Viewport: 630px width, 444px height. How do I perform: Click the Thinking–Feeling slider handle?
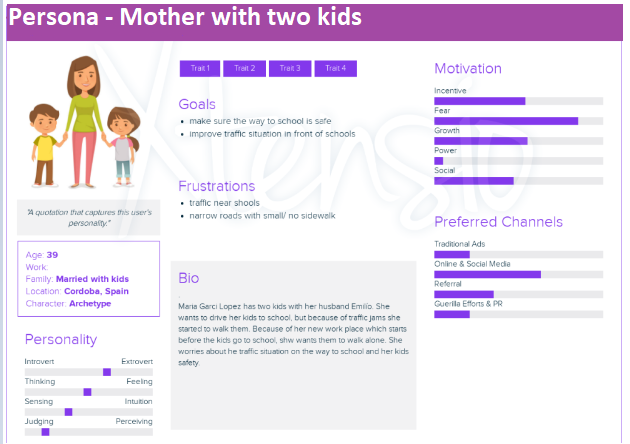coord(87,392)
